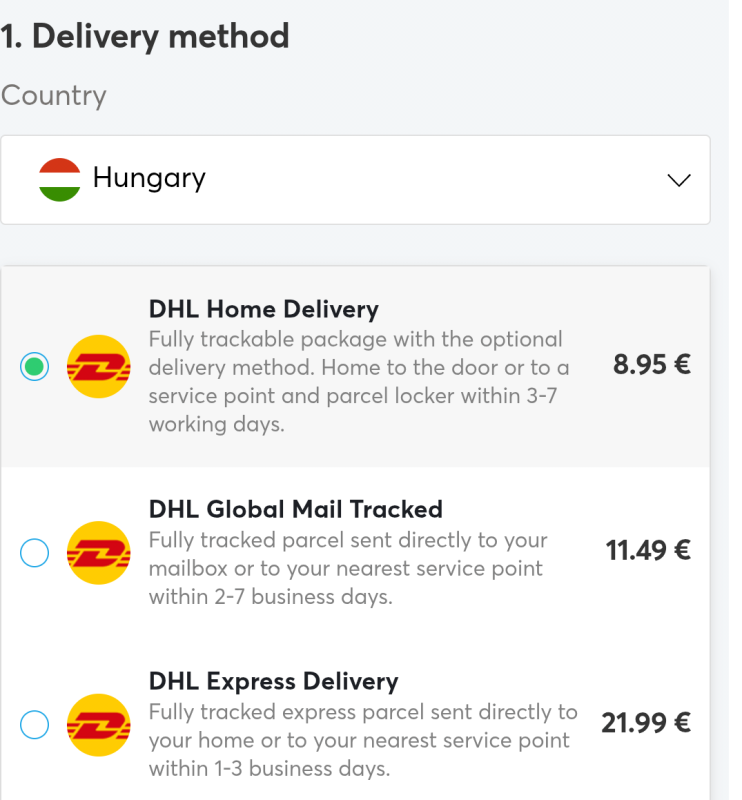Click the DHL Express Delivery heading
This screenshot has height=800, width=742.
[x=274, y=682]
